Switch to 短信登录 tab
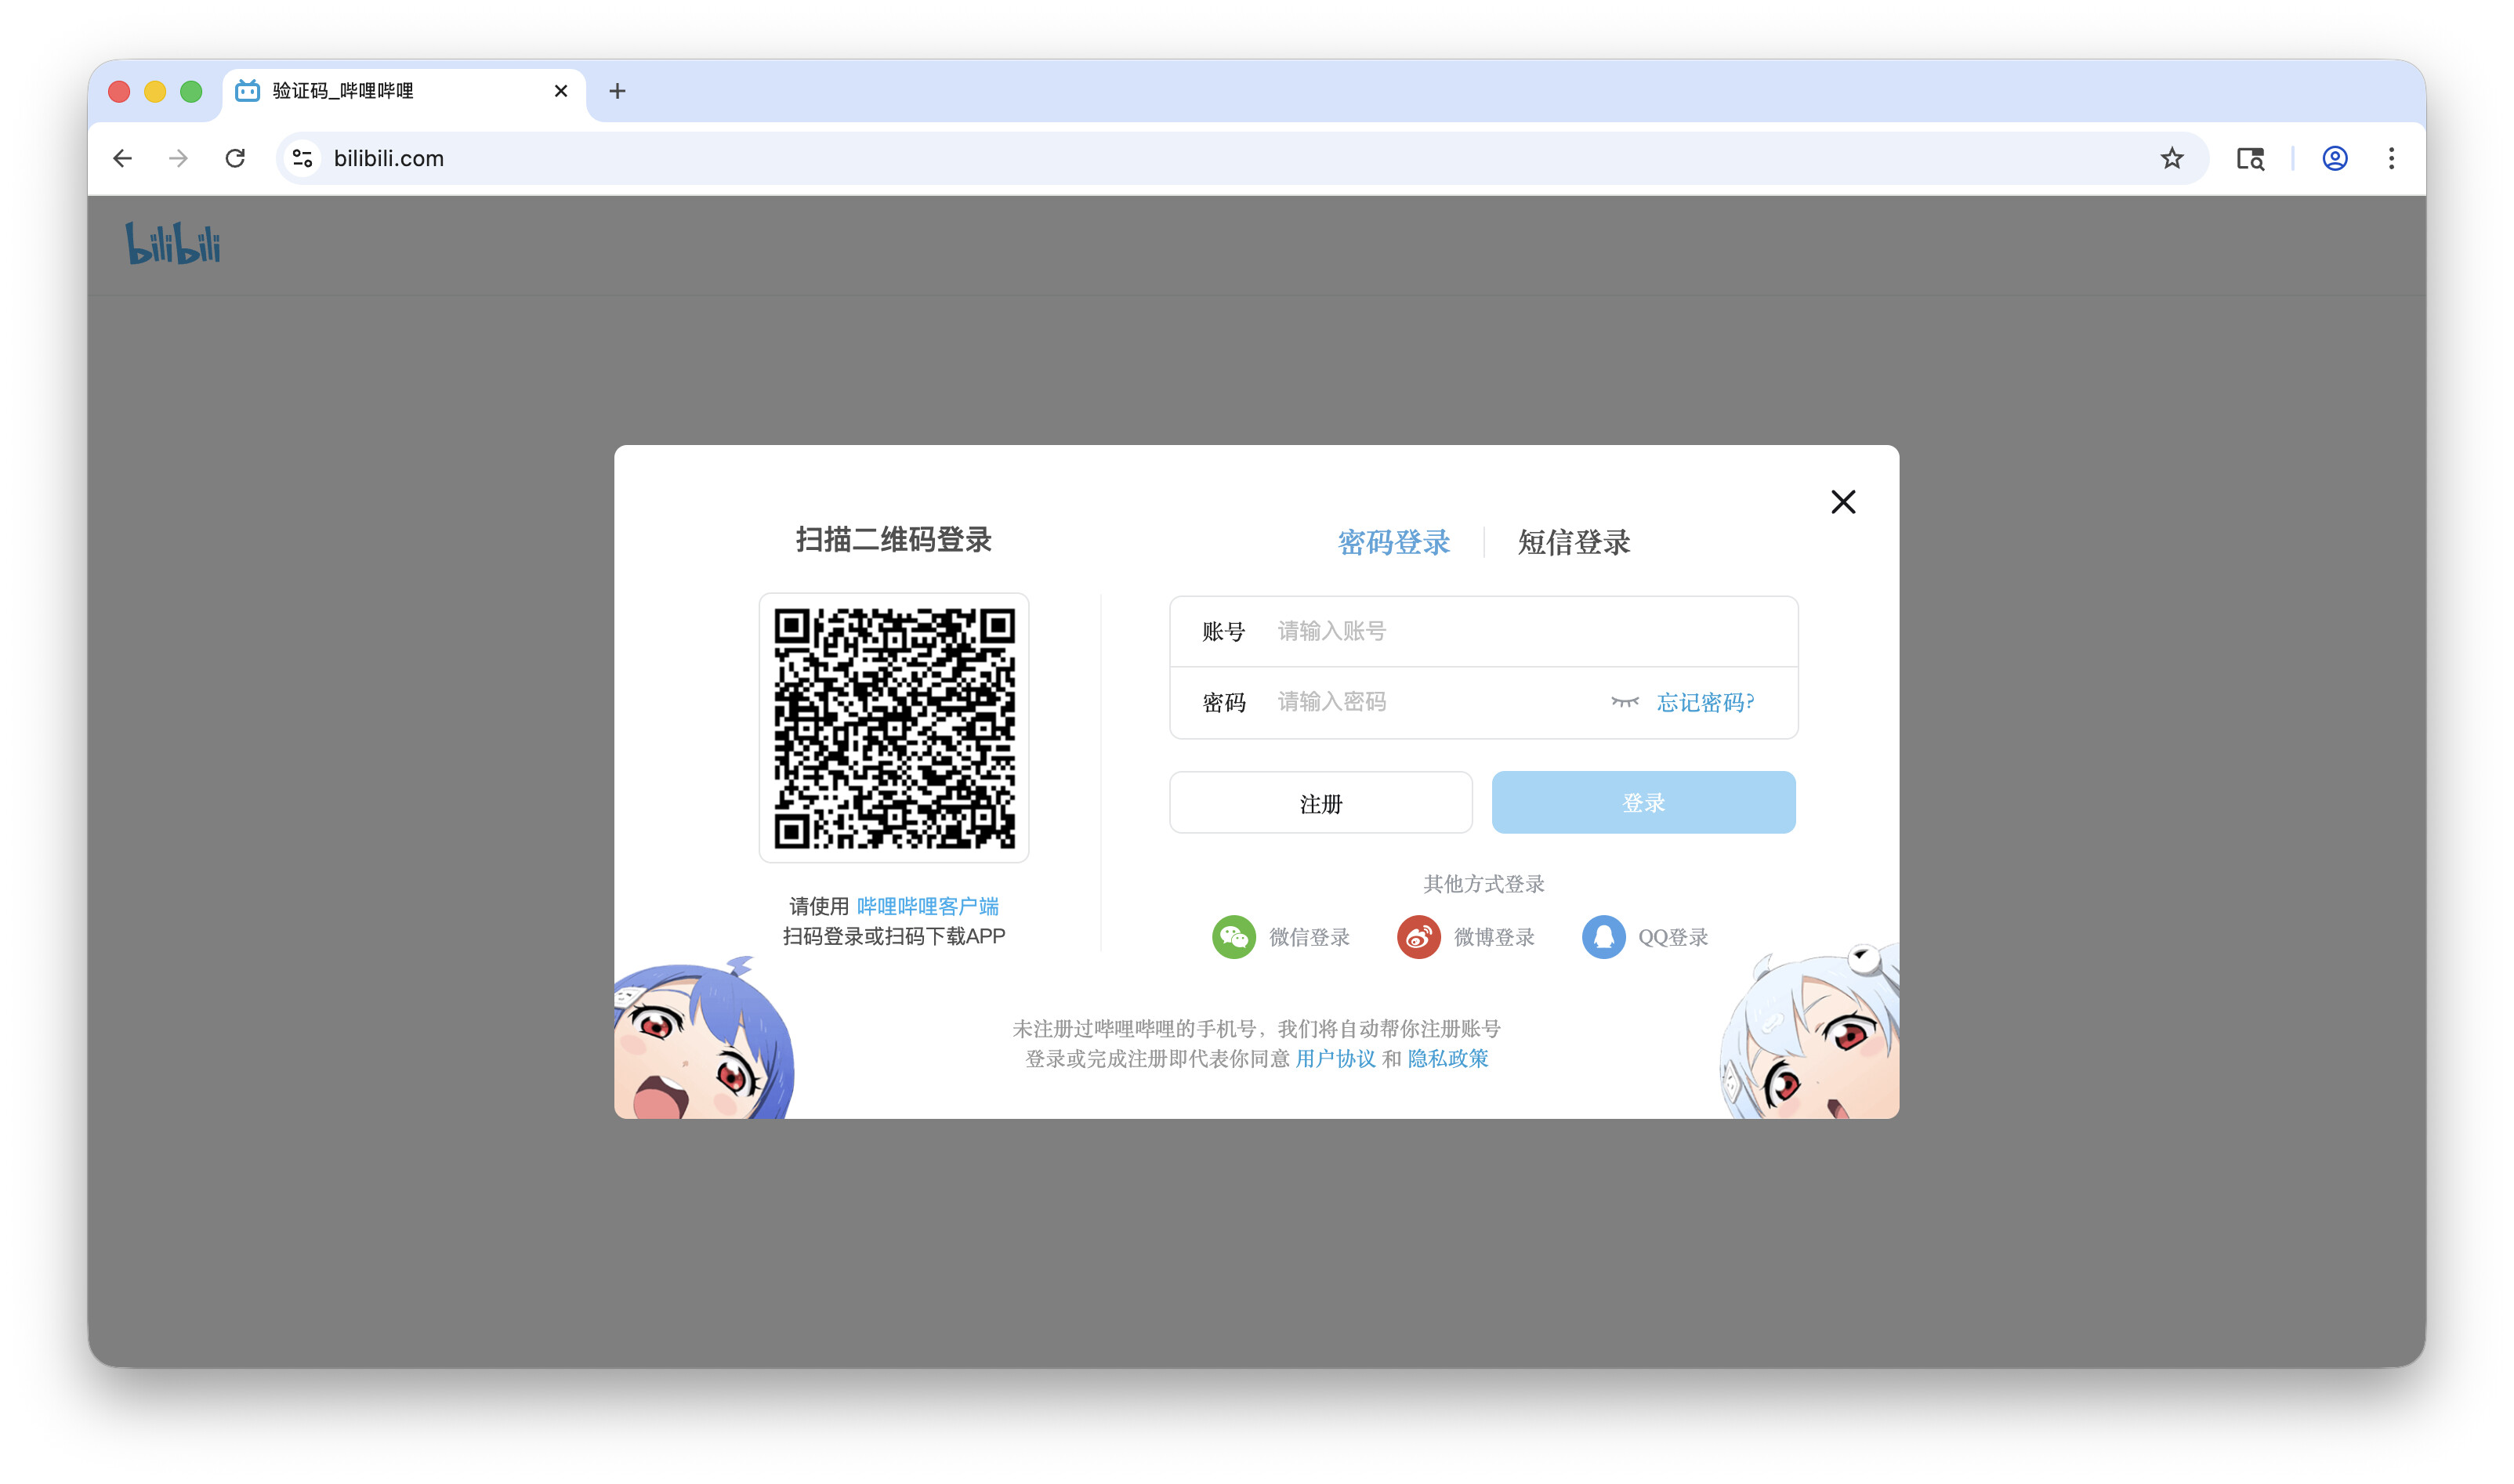This screenshot has height=1484, width=2514. click(x=1573, y=542)
